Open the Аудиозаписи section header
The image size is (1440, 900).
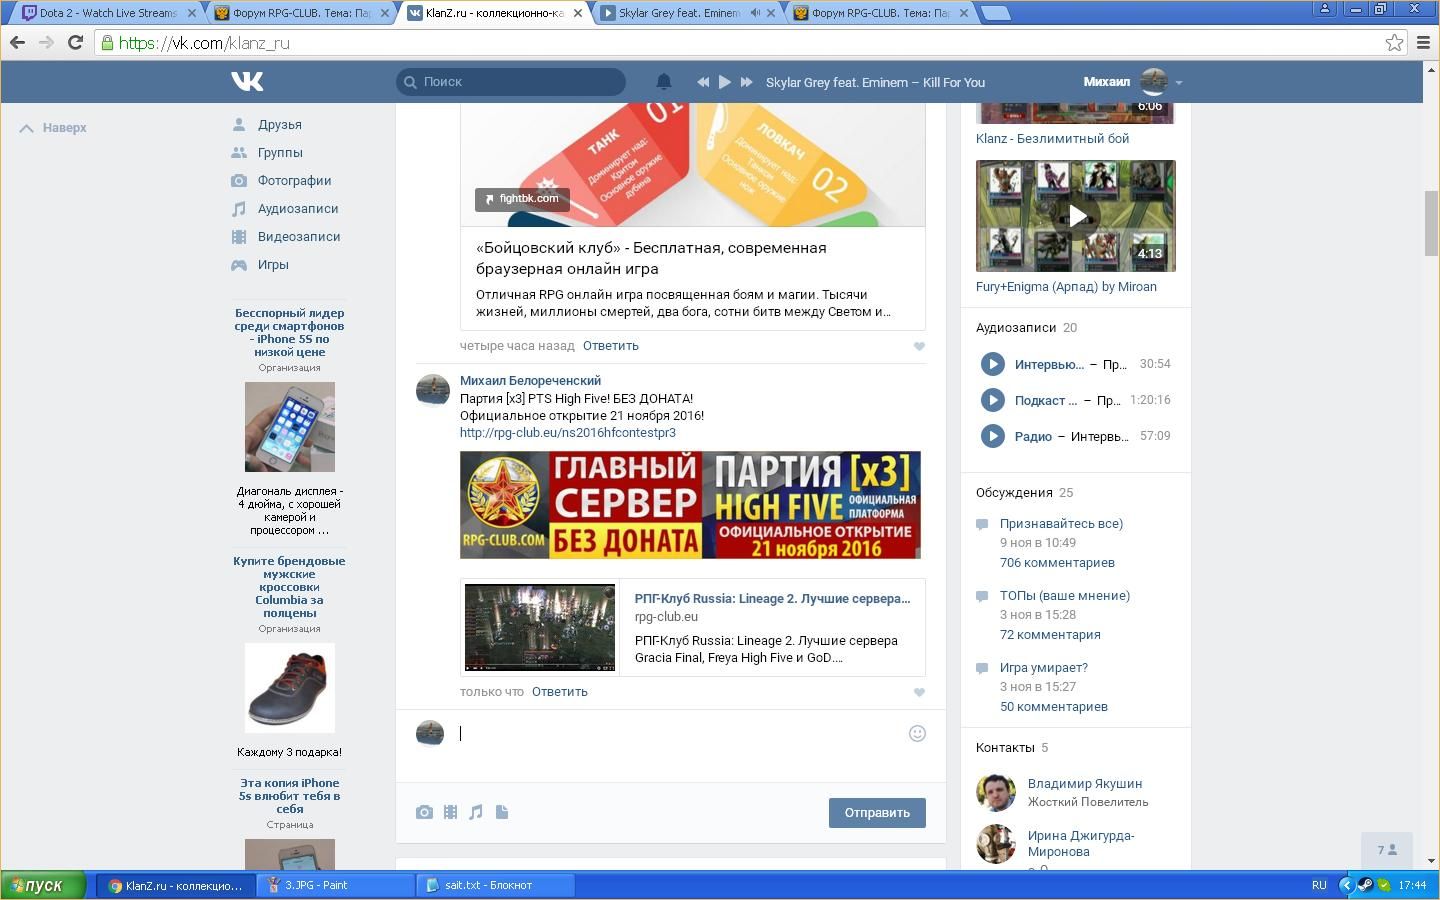tap(1016, 328)
